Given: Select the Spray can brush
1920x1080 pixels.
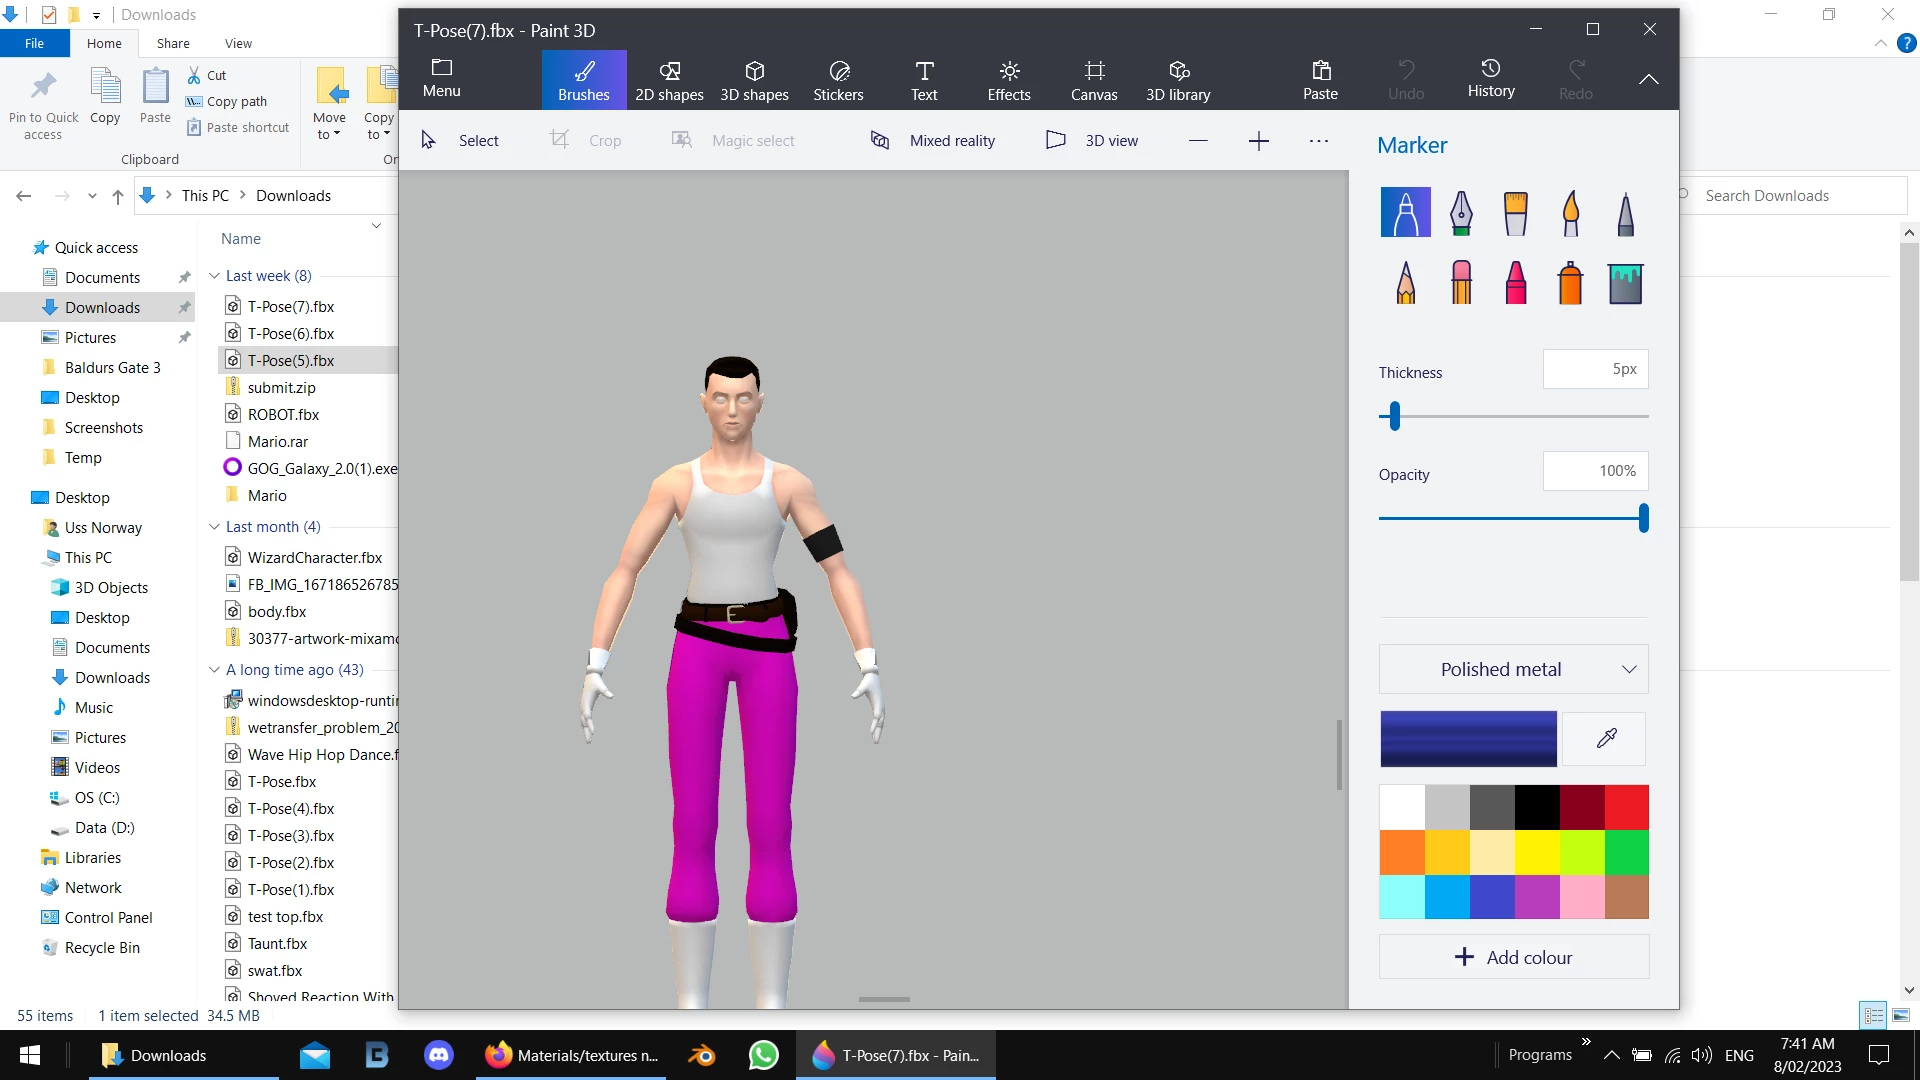Looking at the screenshot, I should pyautogui.click(x=1570, y=283).
